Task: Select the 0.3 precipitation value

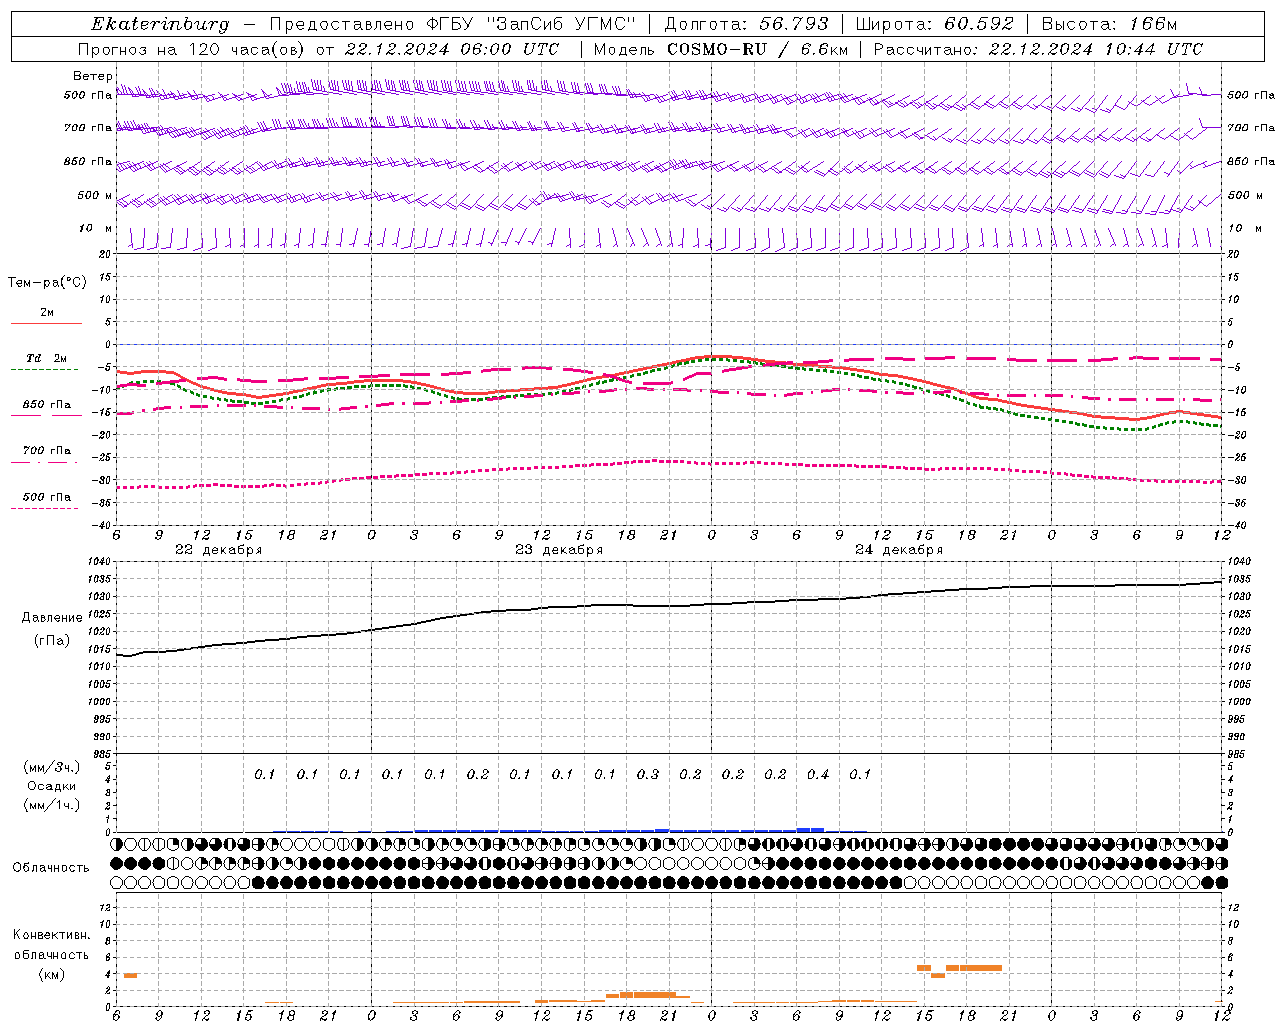Action: click(x=648, y=774)
